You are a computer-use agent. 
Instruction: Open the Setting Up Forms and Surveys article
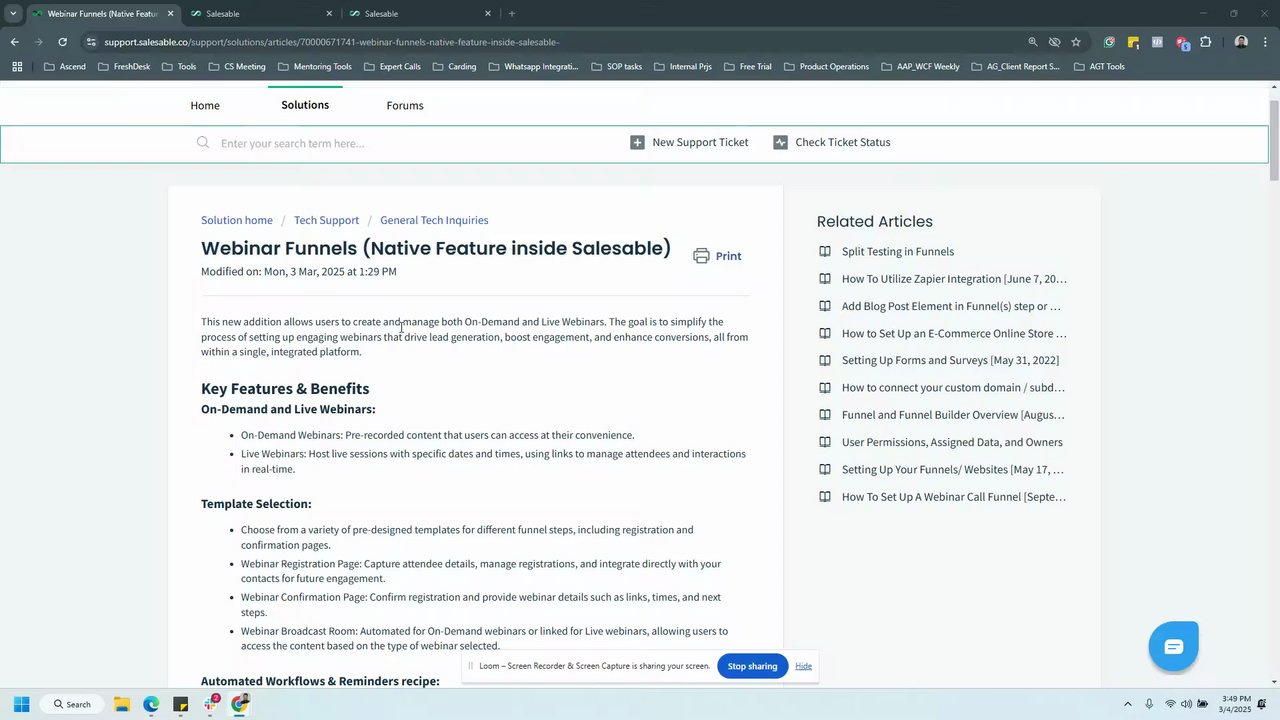(x=950, y=360)
